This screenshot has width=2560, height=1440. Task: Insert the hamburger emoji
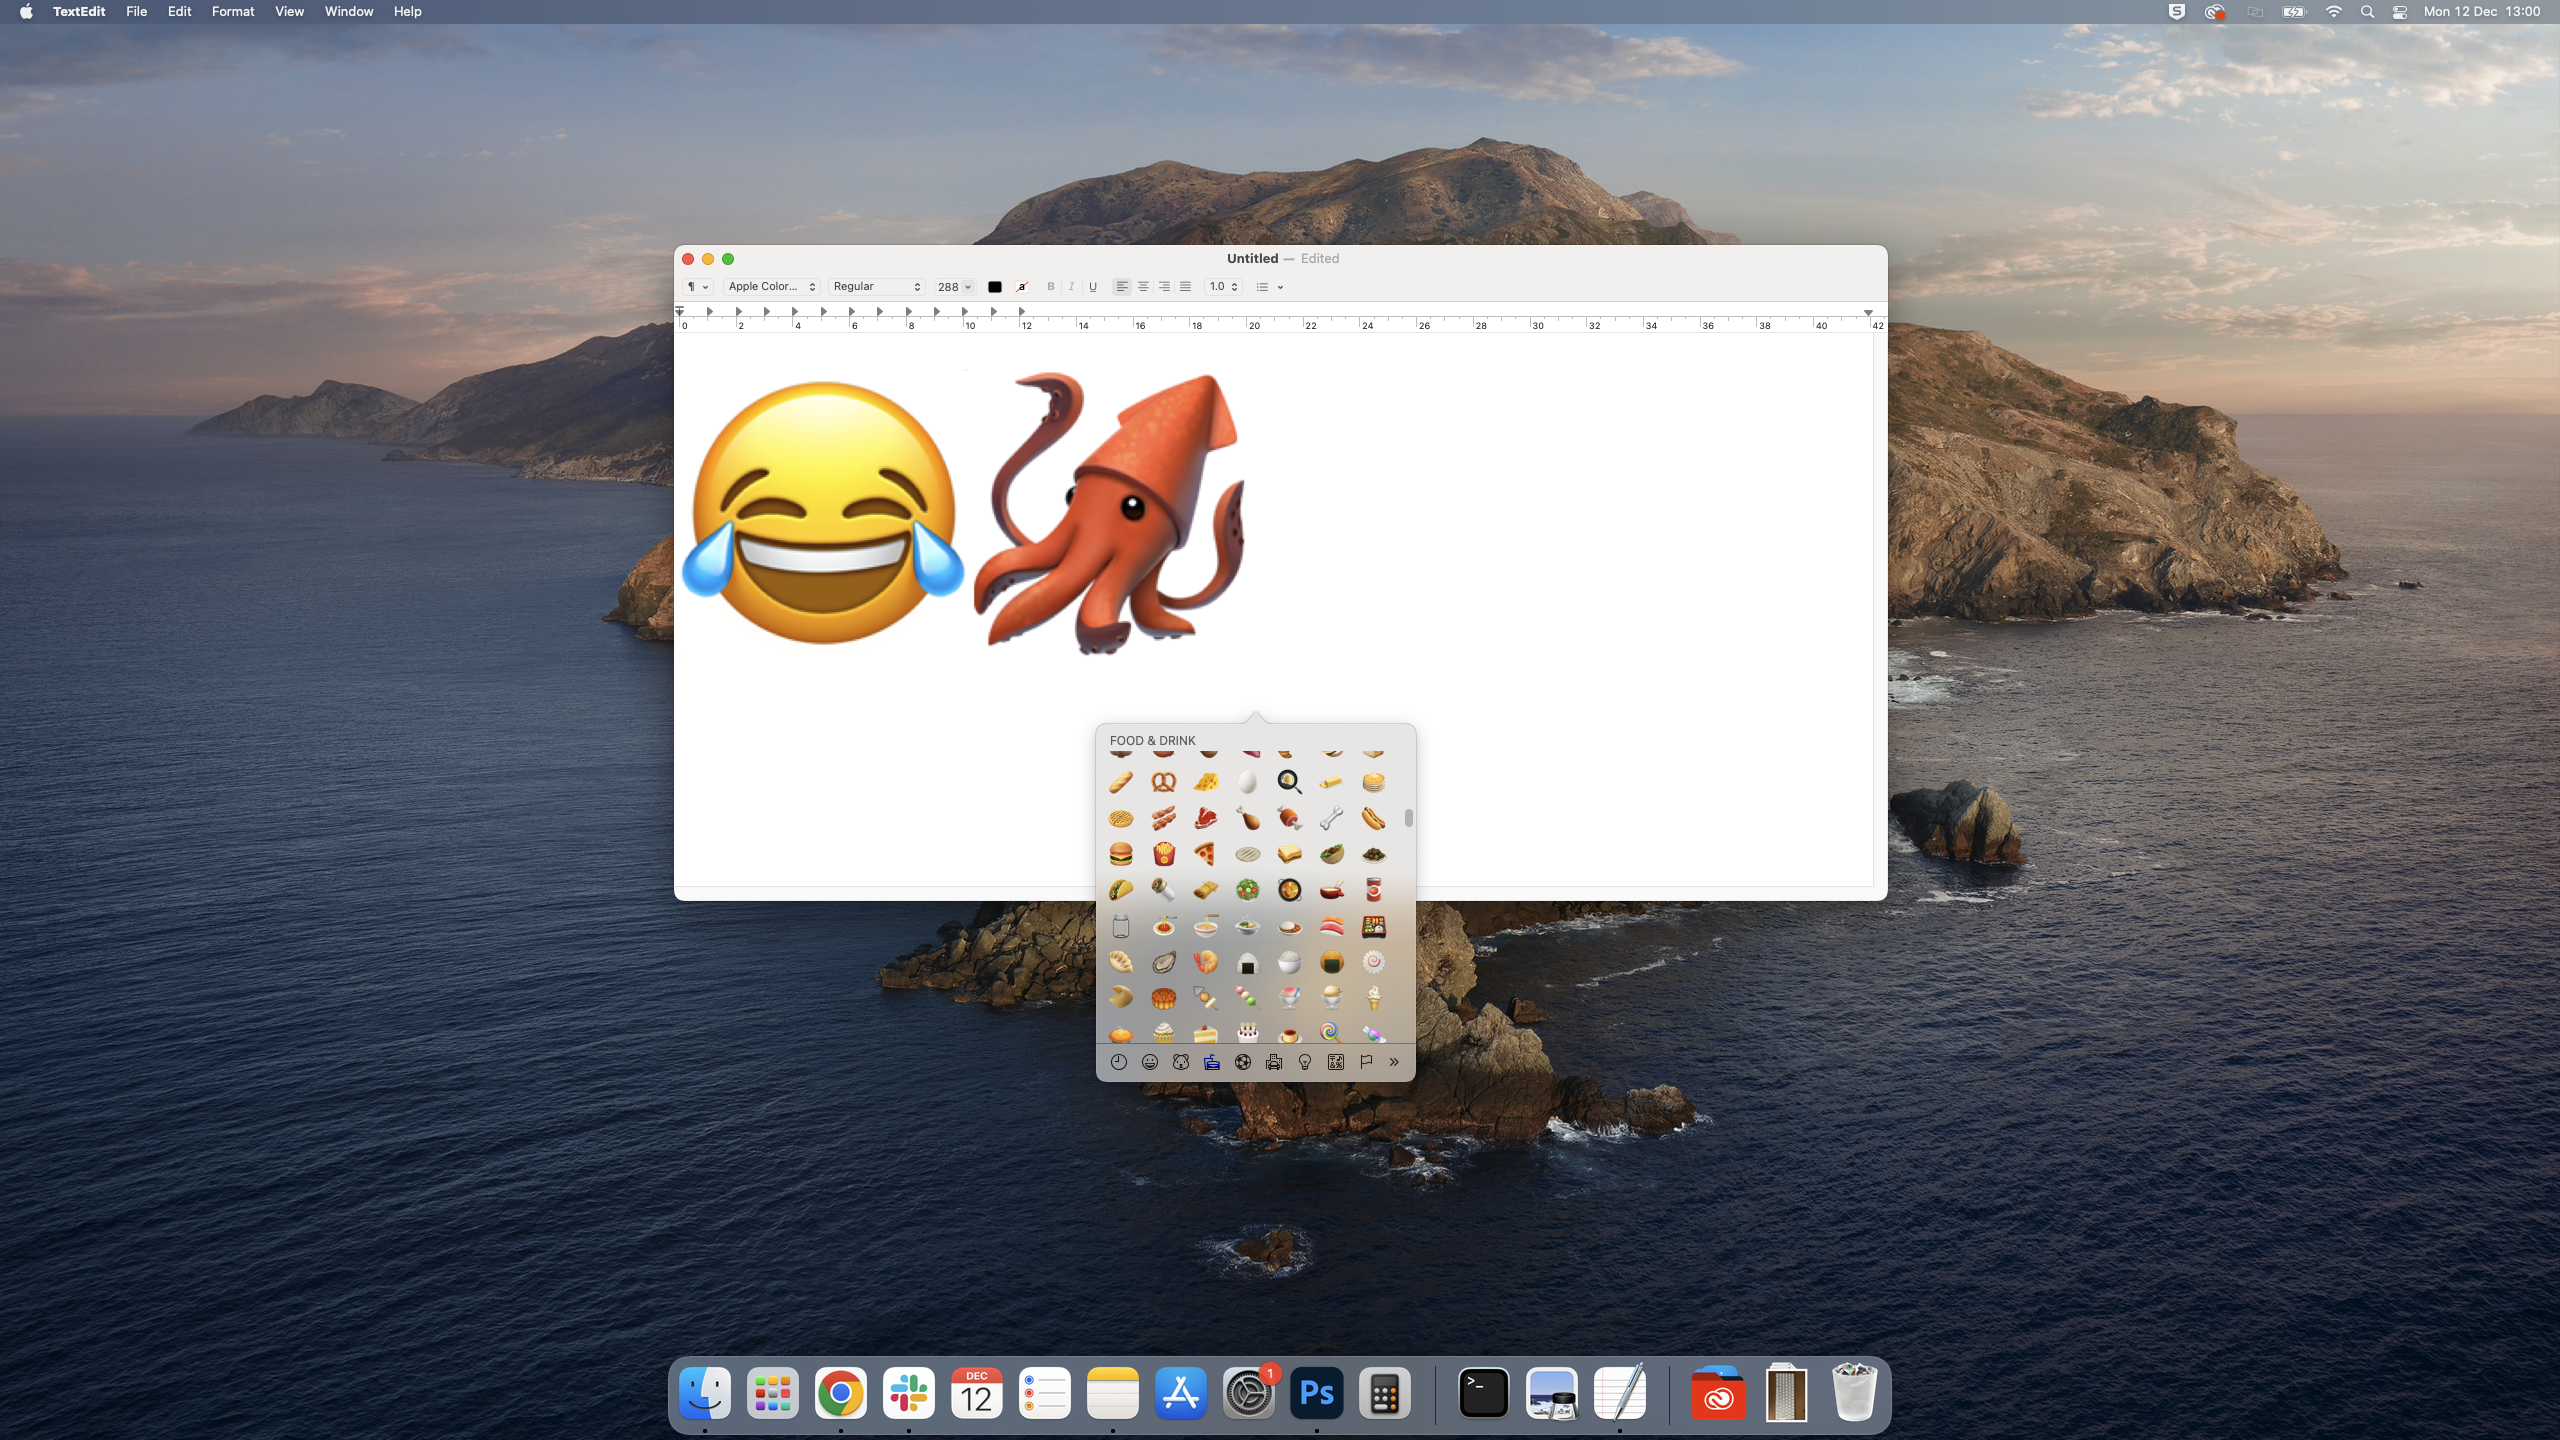click(x=1121, y=854)
